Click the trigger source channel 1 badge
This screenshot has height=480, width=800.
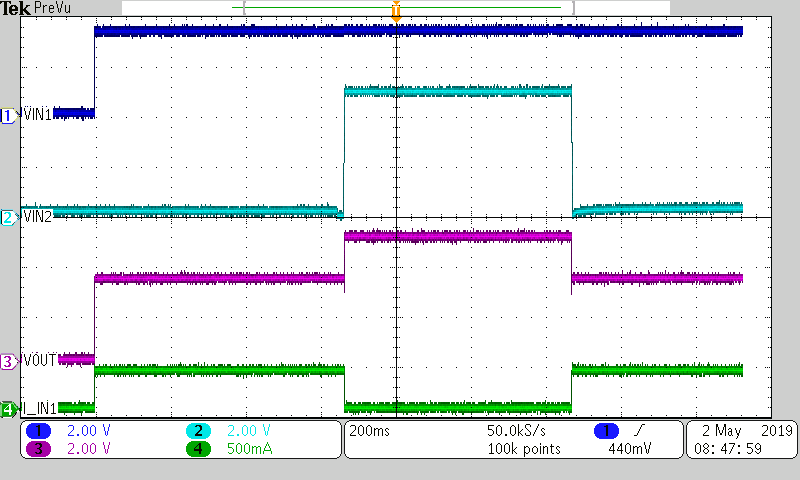pyautogui.click(x=606, y=431)
